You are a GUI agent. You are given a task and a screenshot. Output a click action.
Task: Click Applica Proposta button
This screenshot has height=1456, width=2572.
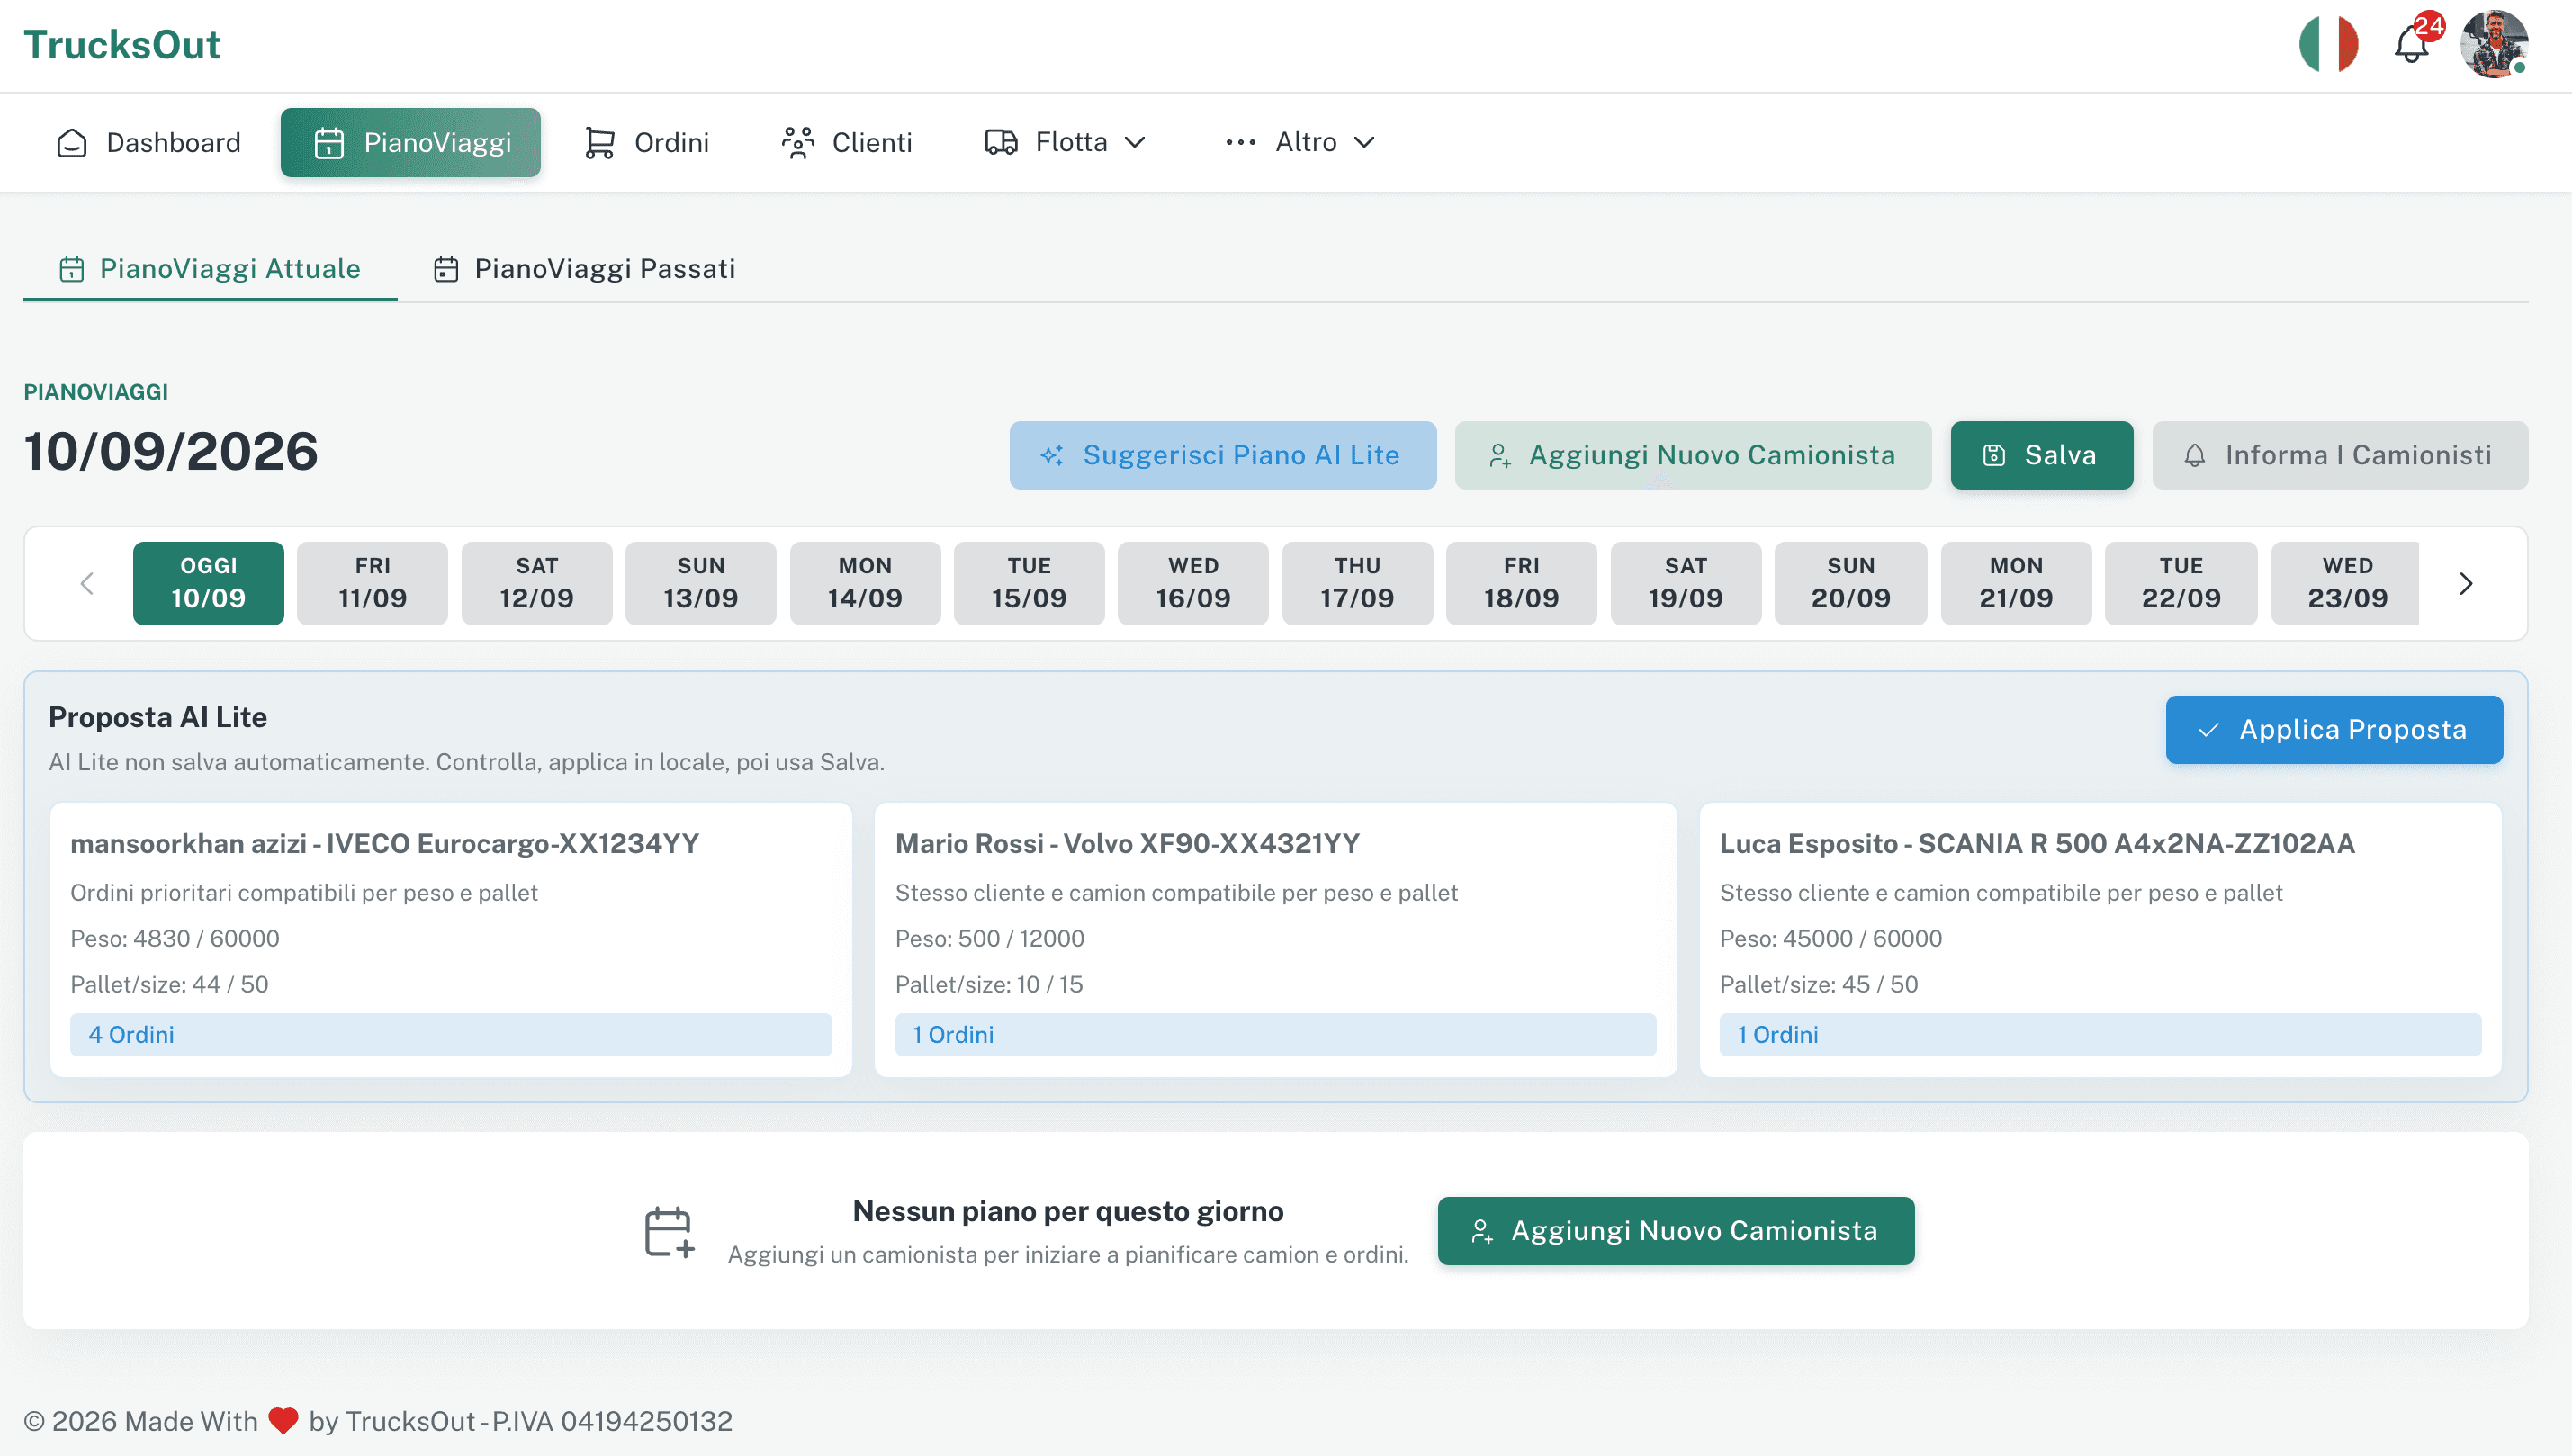(2334, 730)
